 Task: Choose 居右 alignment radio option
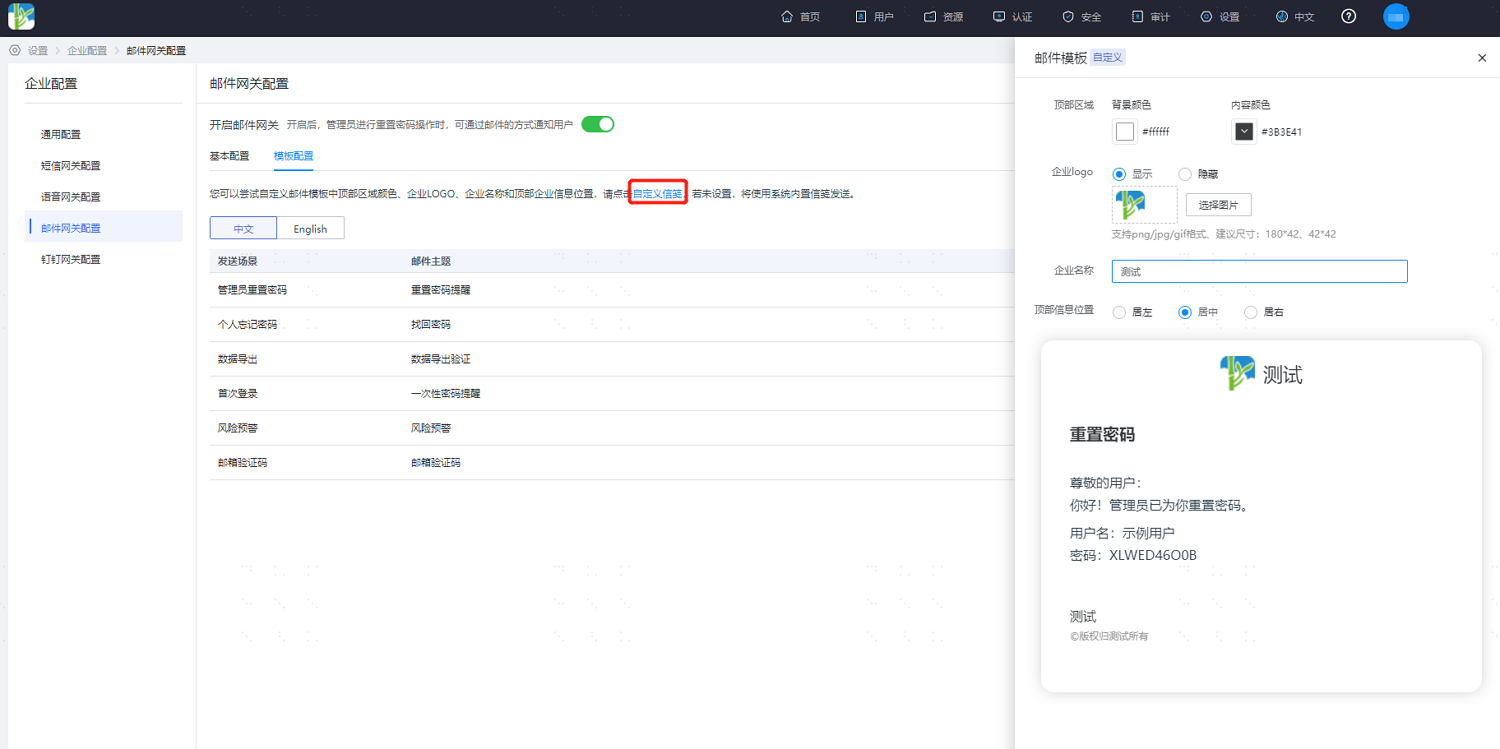pyautogui.click(x=1250, y=312)
